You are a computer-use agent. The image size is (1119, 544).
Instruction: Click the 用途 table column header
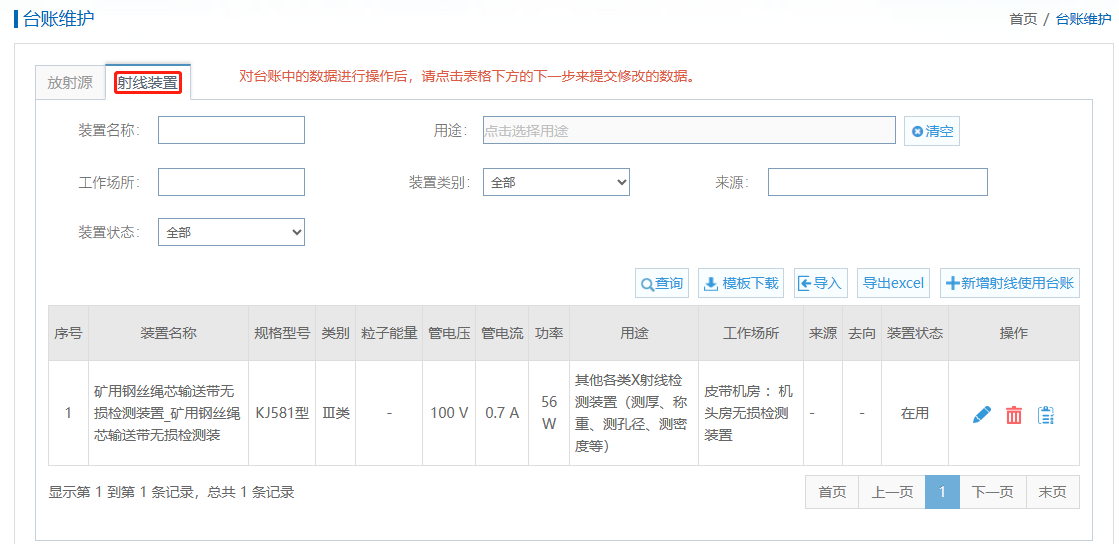coord(634,333)
